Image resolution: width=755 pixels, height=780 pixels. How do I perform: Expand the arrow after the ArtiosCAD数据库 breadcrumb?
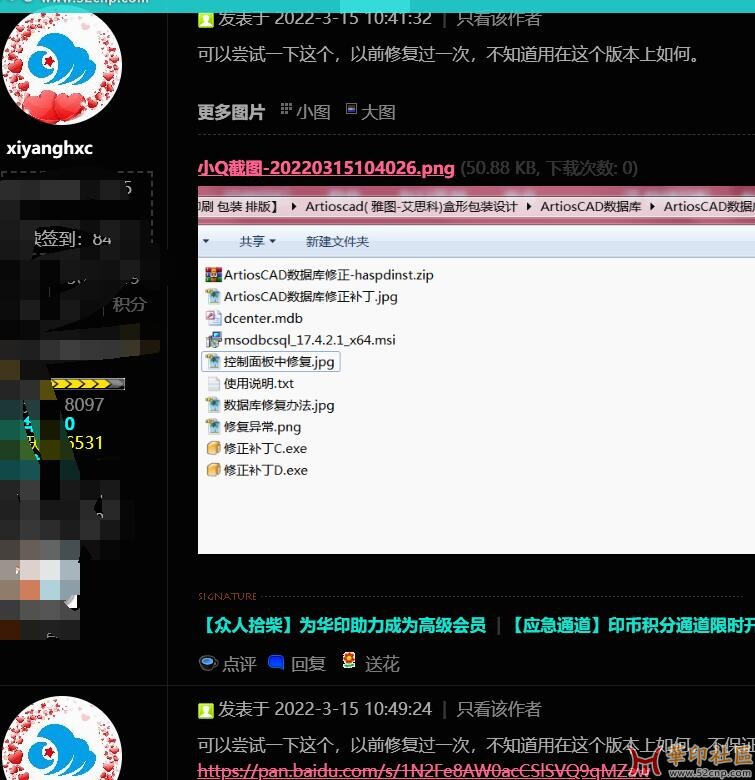pos(653,206)
